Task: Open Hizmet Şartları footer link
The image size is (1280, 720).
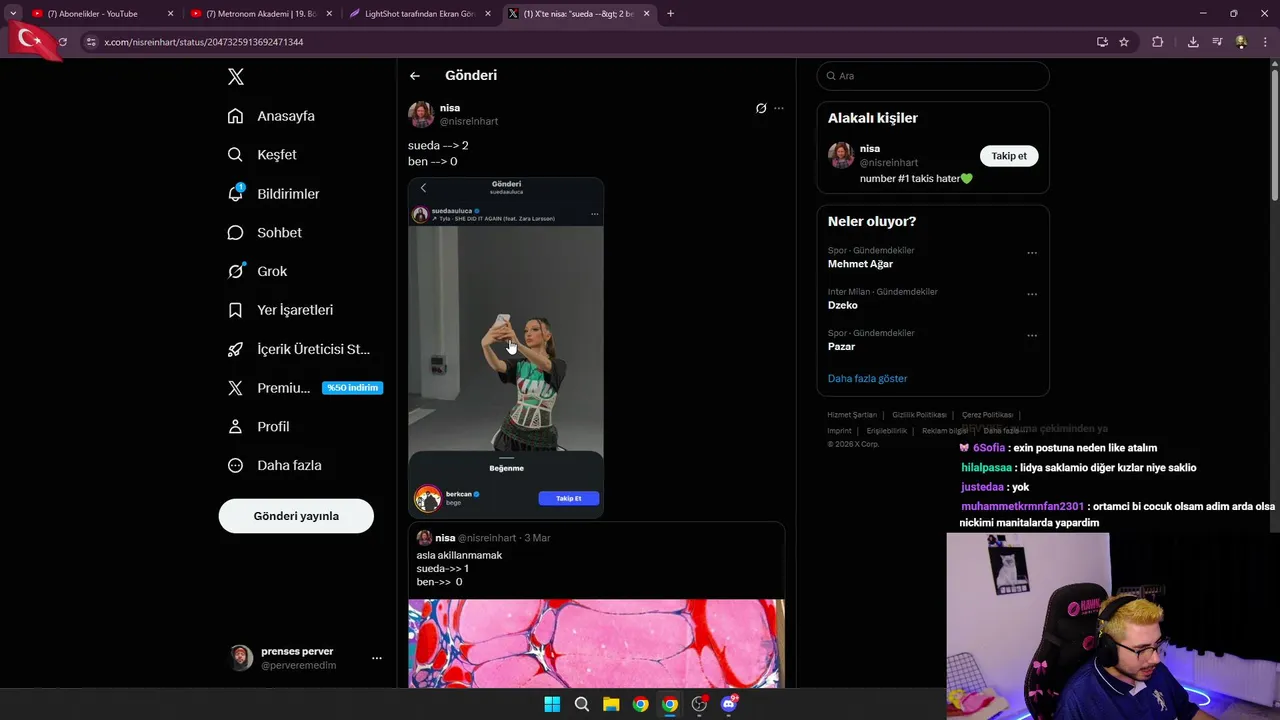Action: (852, 415)
